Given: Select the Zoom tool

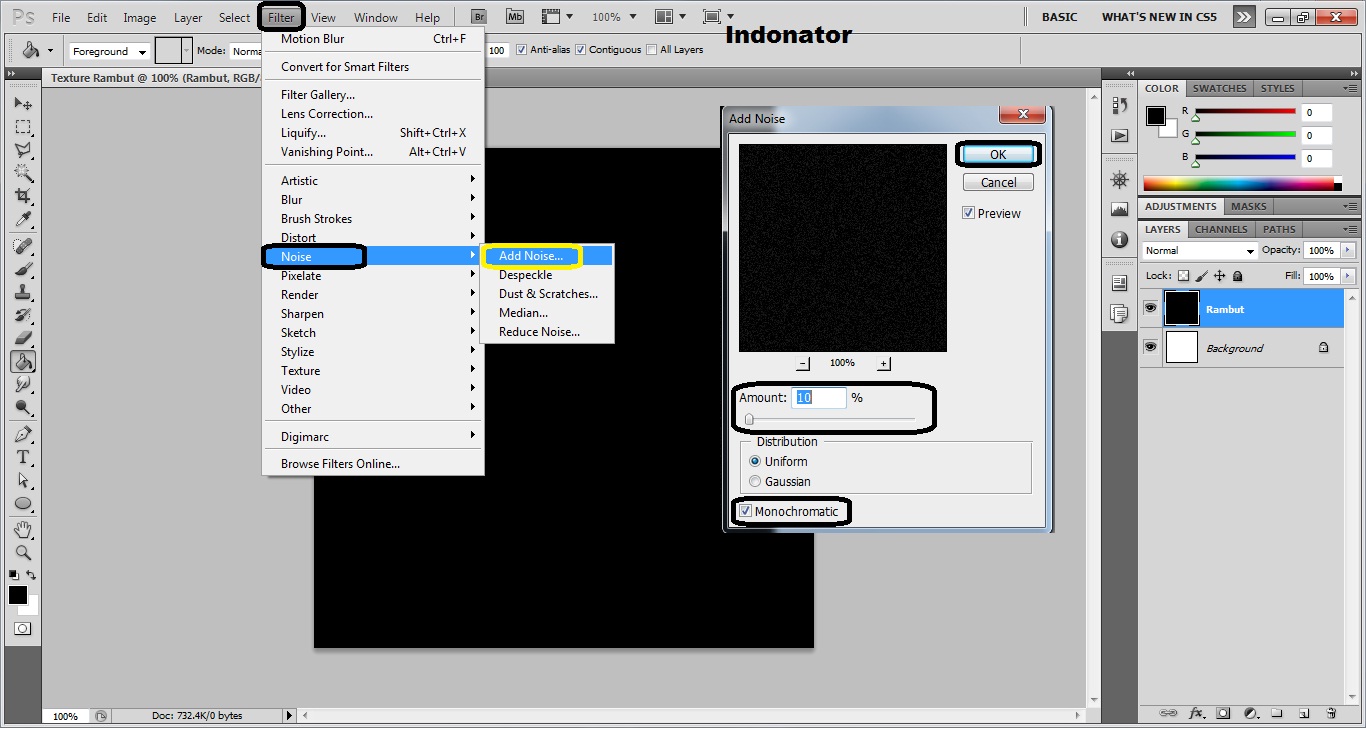Looking at the screenshot, I should (23, 551).
